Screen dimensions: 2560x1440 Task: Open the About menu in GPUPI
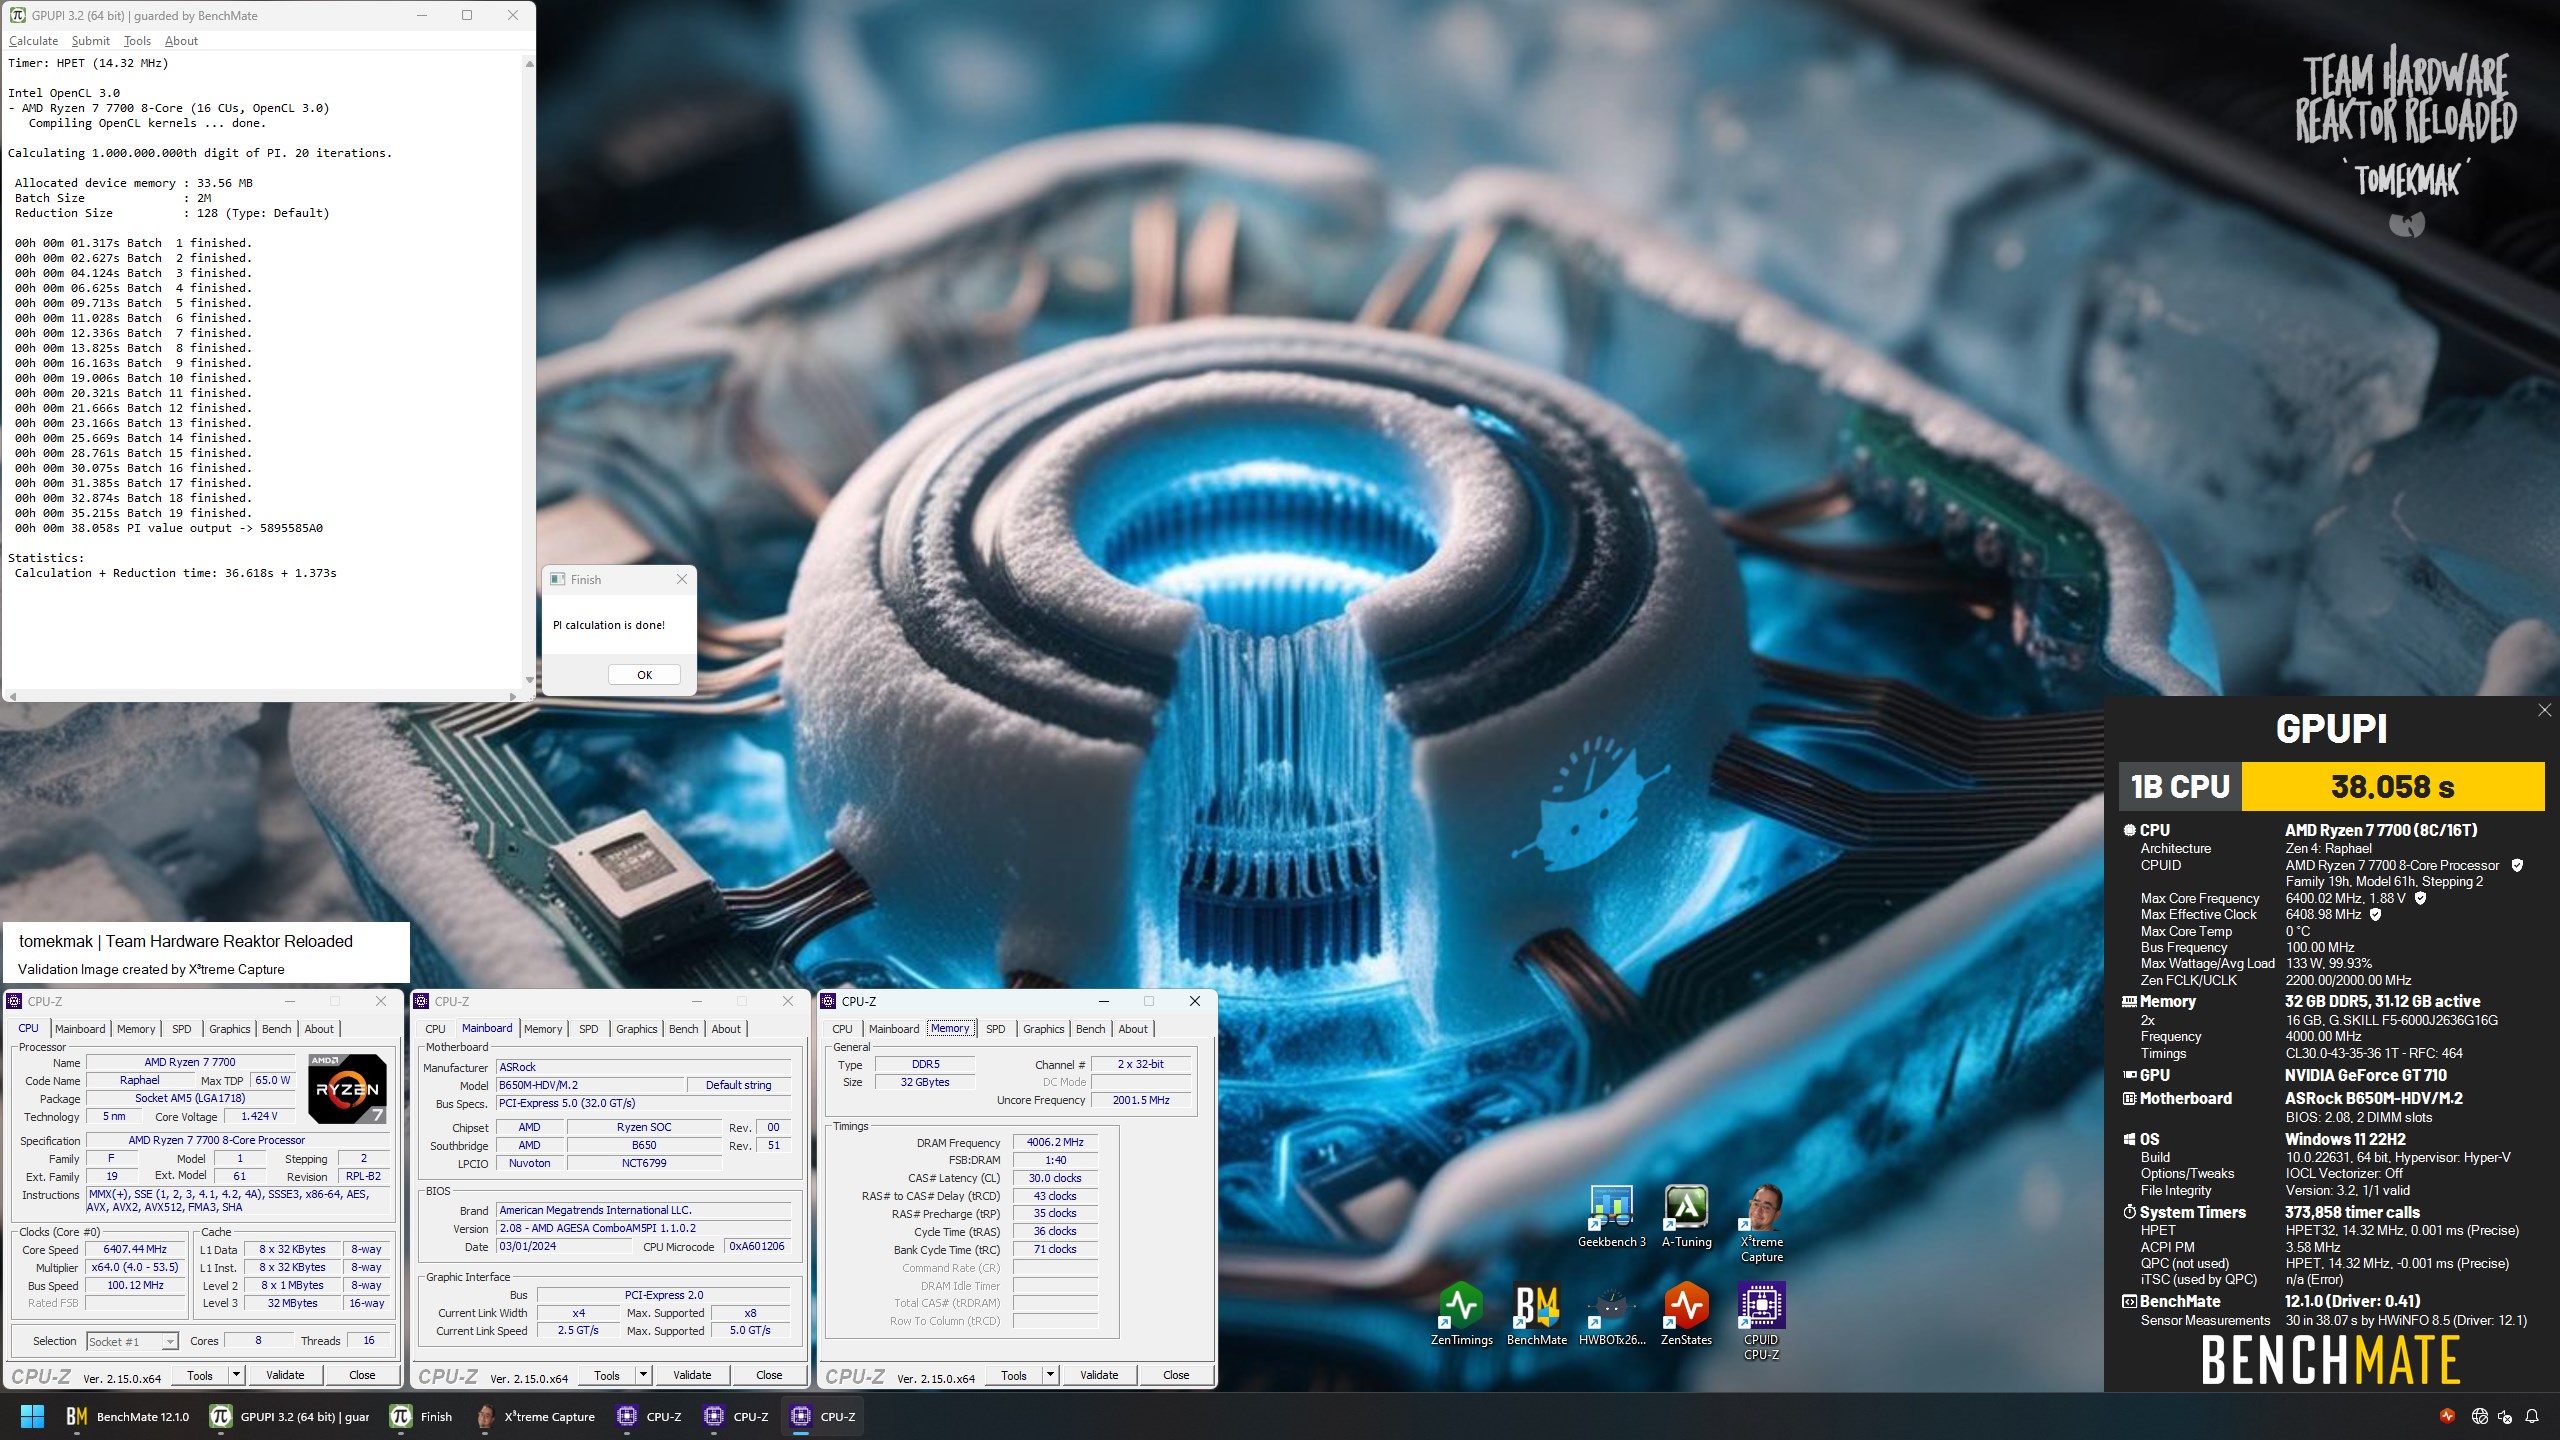click(181, 41)
